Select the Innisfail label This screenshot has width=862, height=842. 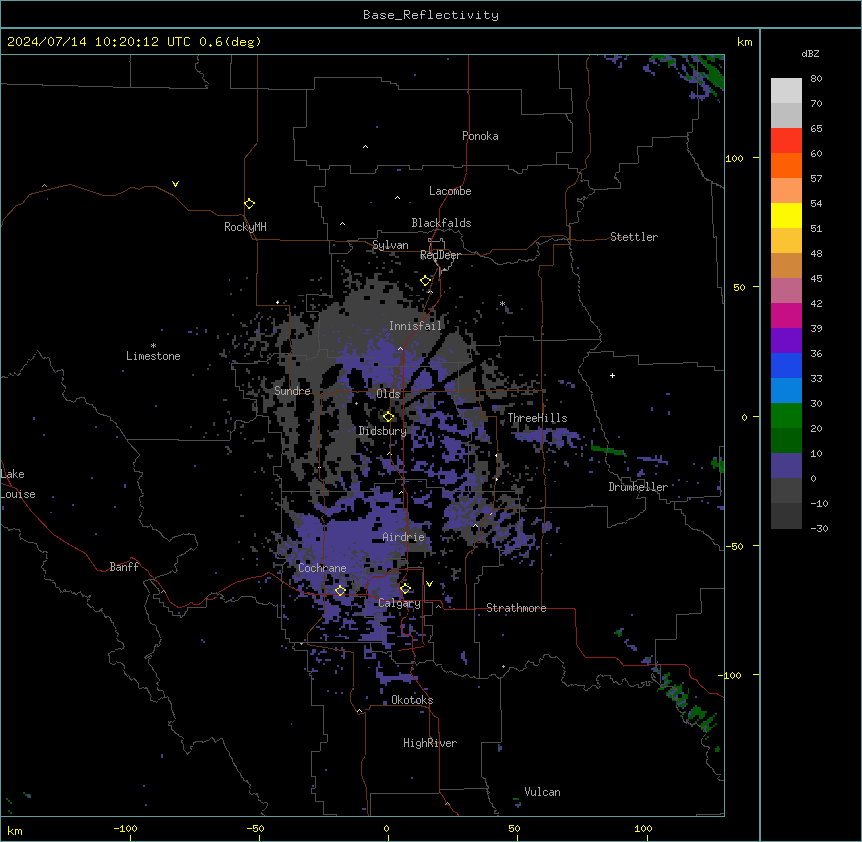[415, 326]
